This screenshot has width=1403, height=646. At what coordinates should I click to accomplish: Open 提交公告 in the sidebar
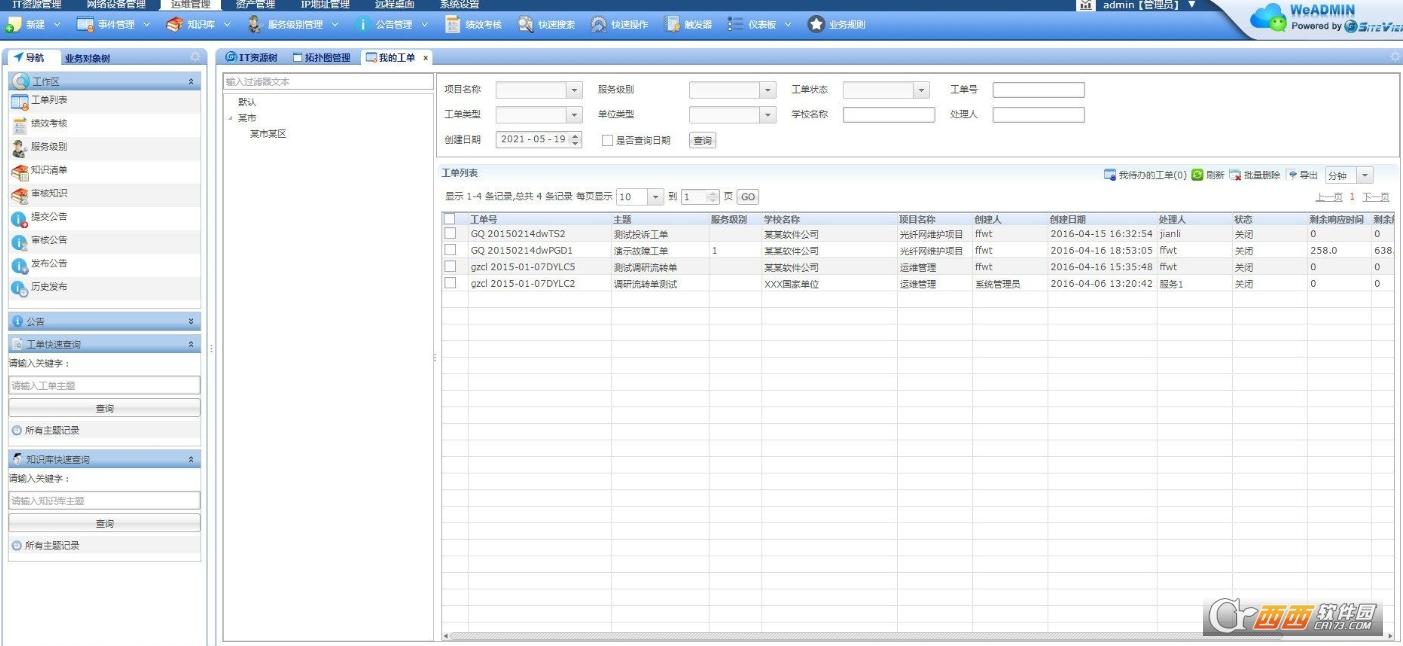(x=105, y=217)
